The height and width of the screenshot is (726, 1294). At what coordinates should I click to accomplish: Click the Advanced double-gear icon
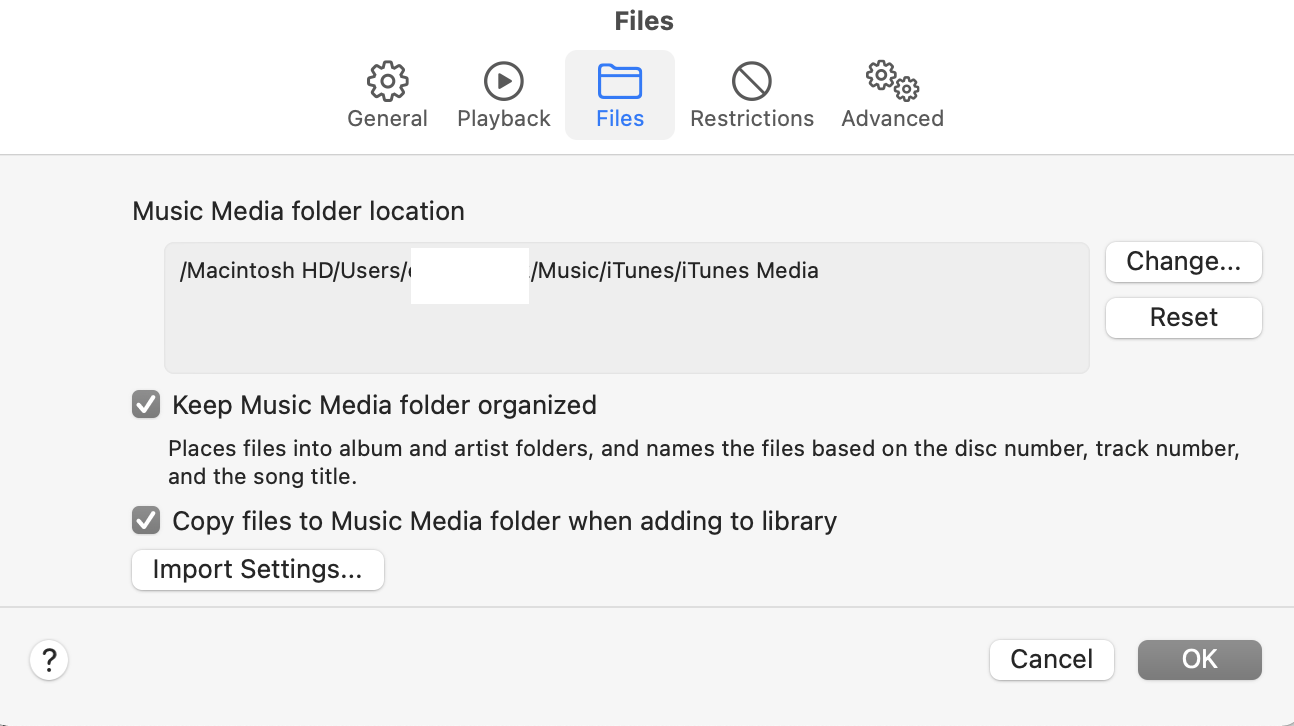[x=892, y=81]
